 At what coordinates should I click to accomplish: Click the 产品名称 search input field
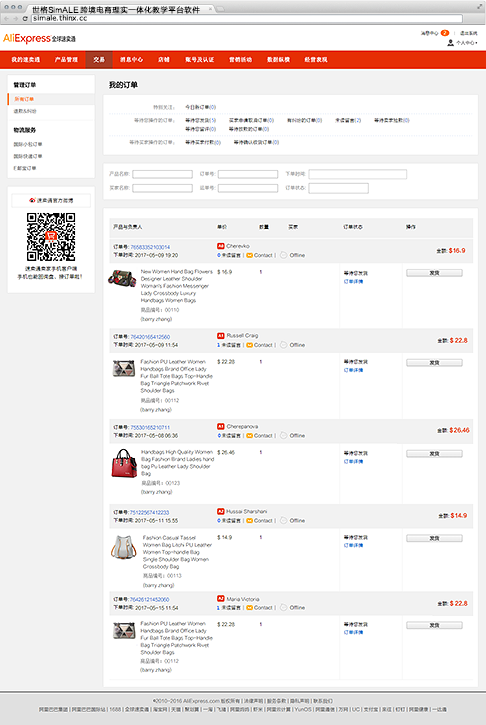tap(162, 174)
